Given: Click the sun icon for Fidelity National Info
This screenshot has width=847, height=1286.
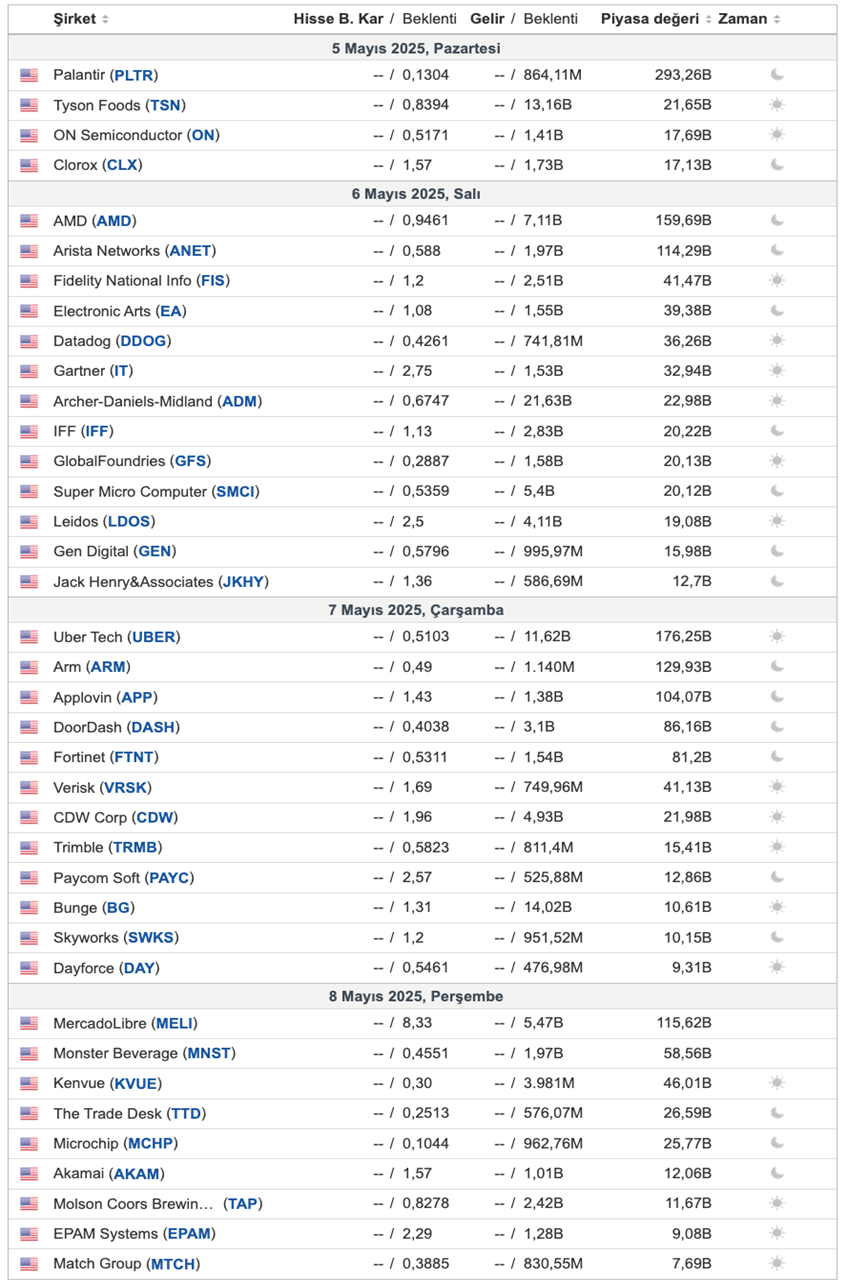Looking at the screenshot, I should tap(777, 281).
